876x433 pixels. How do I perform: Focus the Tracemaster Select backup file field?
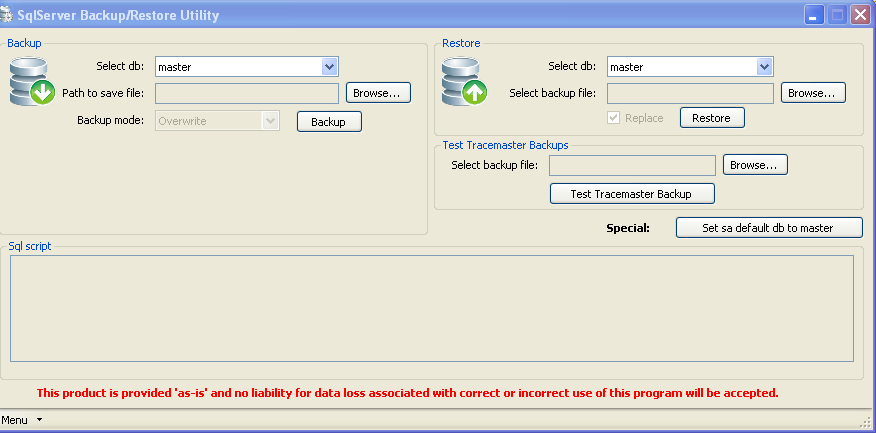point(632,165)
